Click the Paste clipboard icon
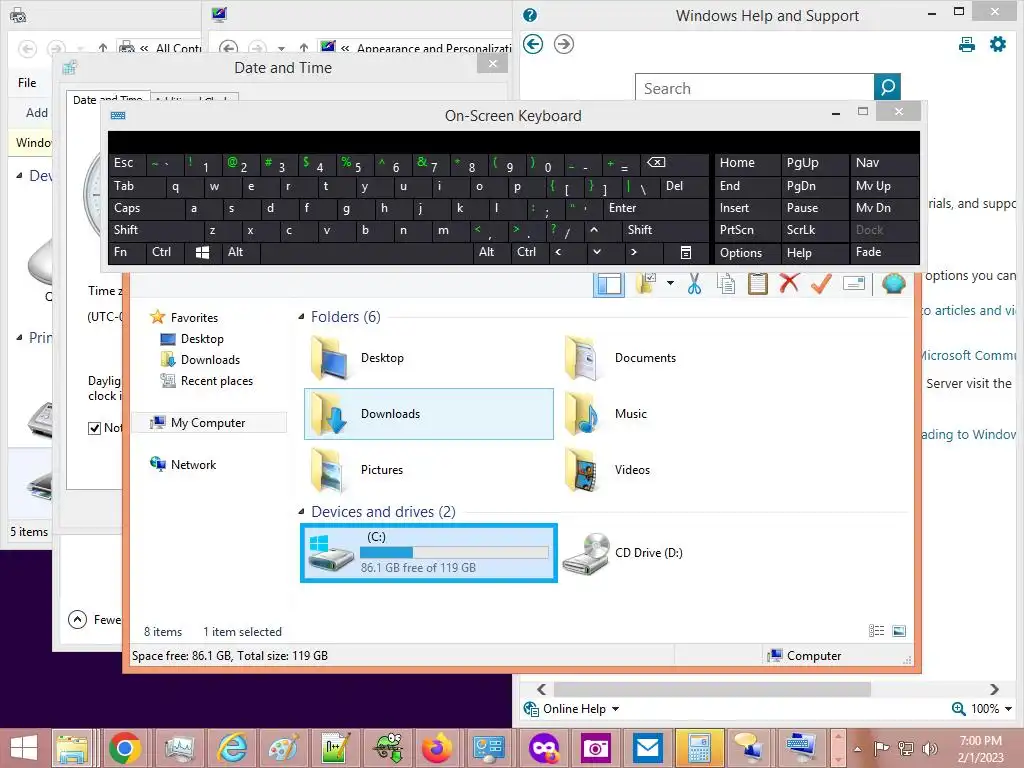Viewport: 1024px width, 768px height. tap(758, 283)
